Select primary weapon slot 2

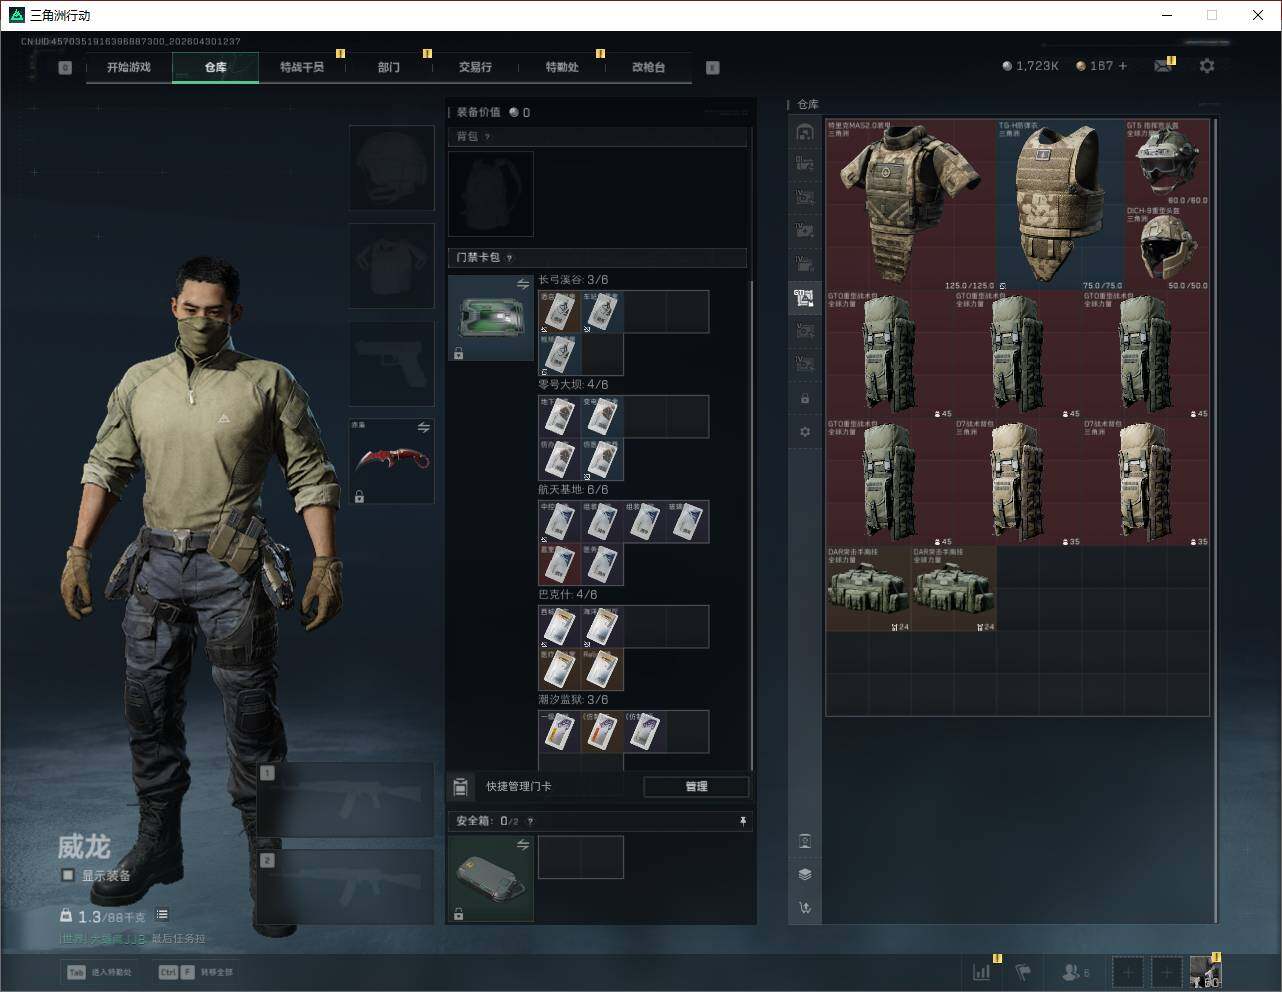pyautogui.click(x=346, y=887)
